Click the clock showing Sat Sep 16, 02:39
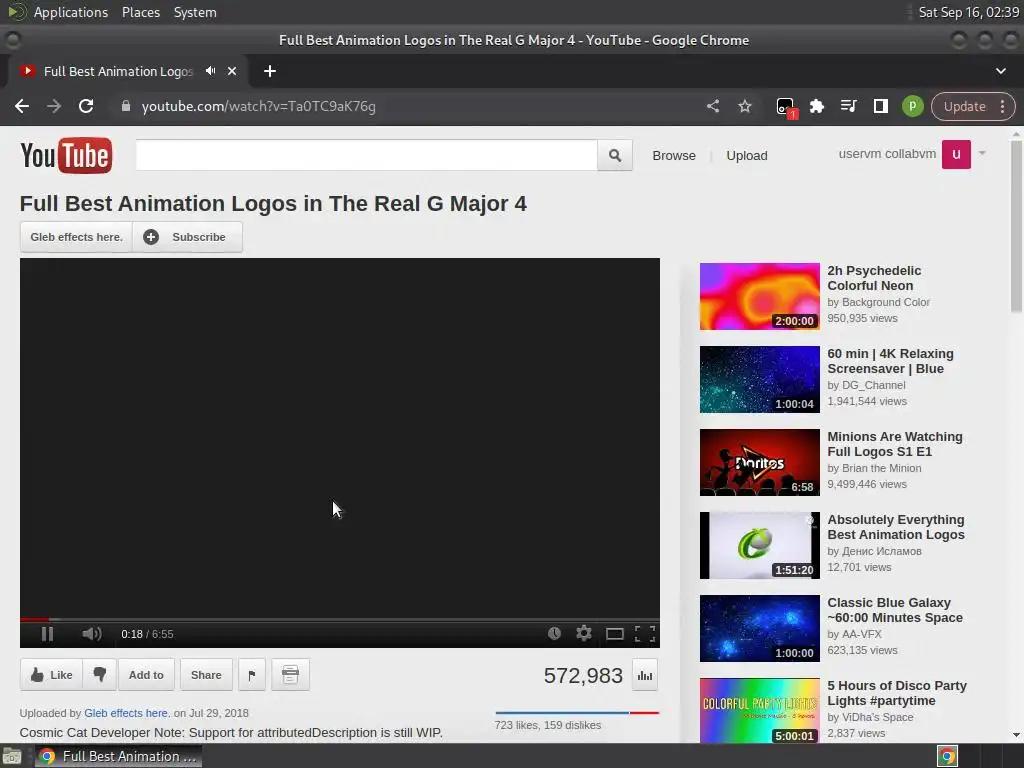The image size is (1024, 768). 968,12
